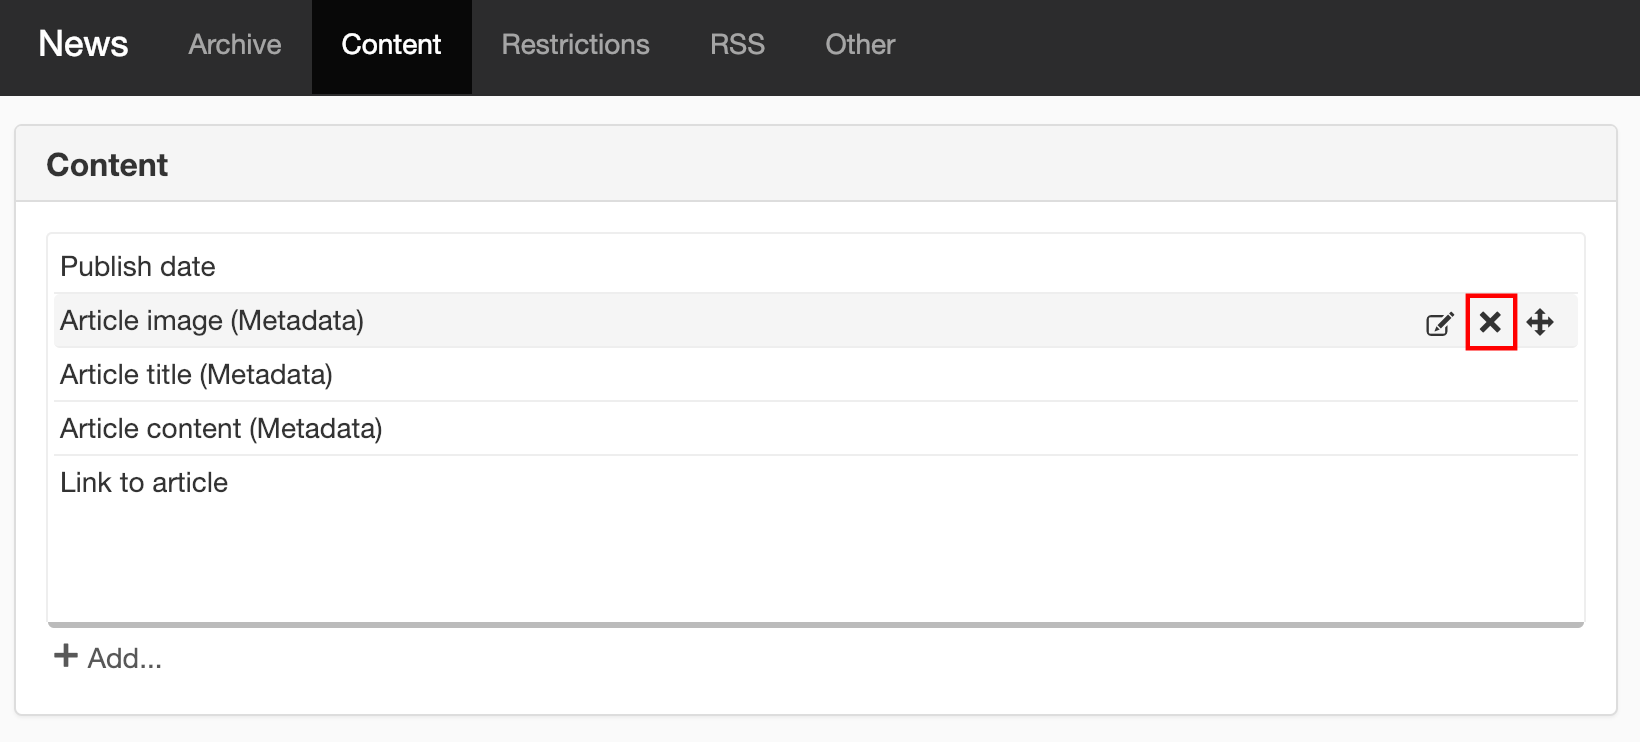Click the gray resize bar under the list

point(816,625)
